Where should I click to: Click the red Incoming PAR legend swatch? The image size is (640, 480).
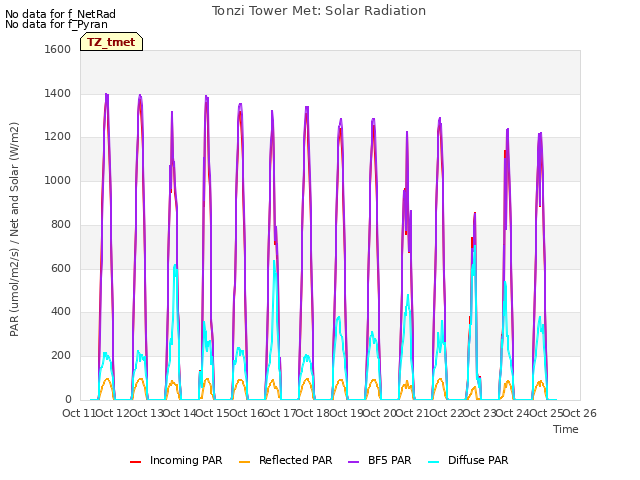coord(136,462)
